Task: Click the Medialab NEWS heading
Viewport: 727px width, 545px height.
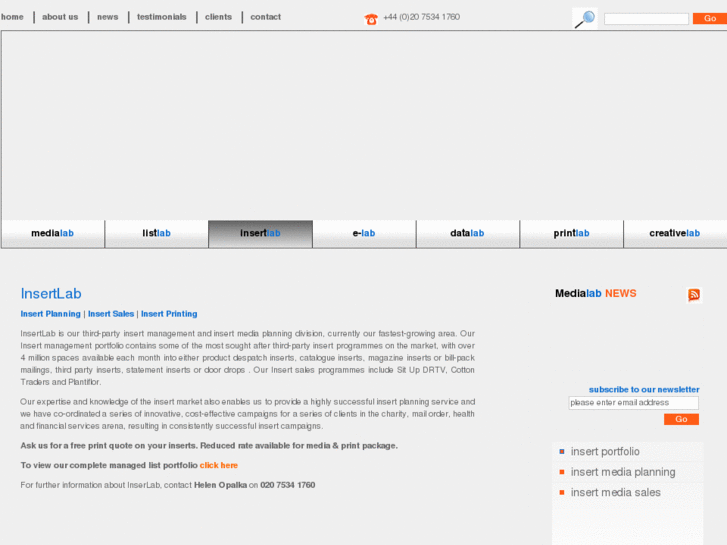Action: pos(596,293)
